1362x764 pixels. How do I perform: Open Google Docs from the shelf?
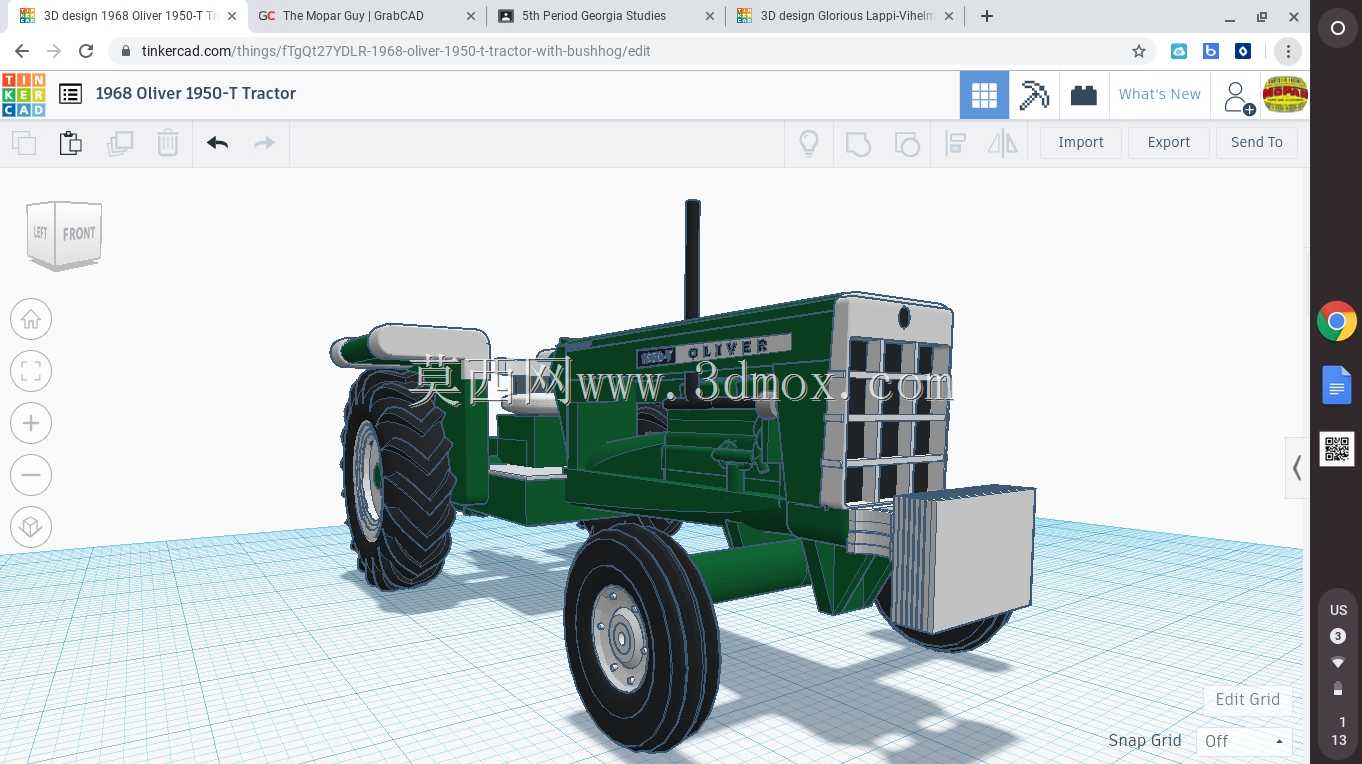(x=1337, y=385)
